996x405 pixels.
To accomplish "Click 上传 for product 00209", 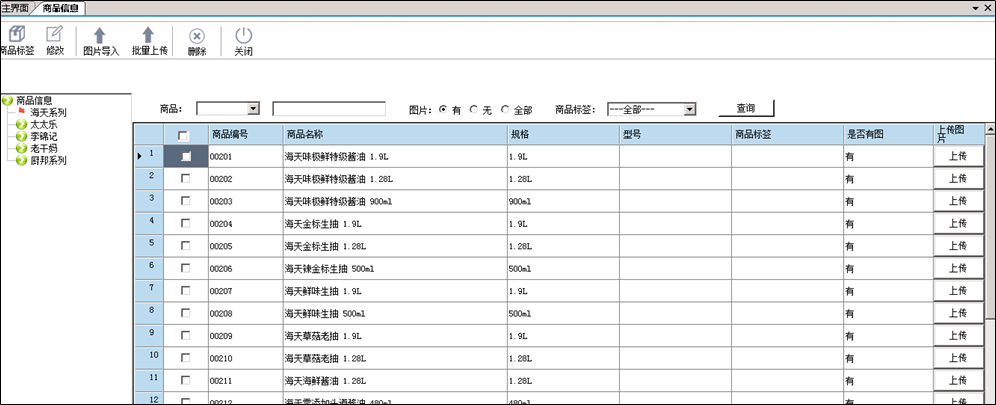I will click(x=958, y=335).
